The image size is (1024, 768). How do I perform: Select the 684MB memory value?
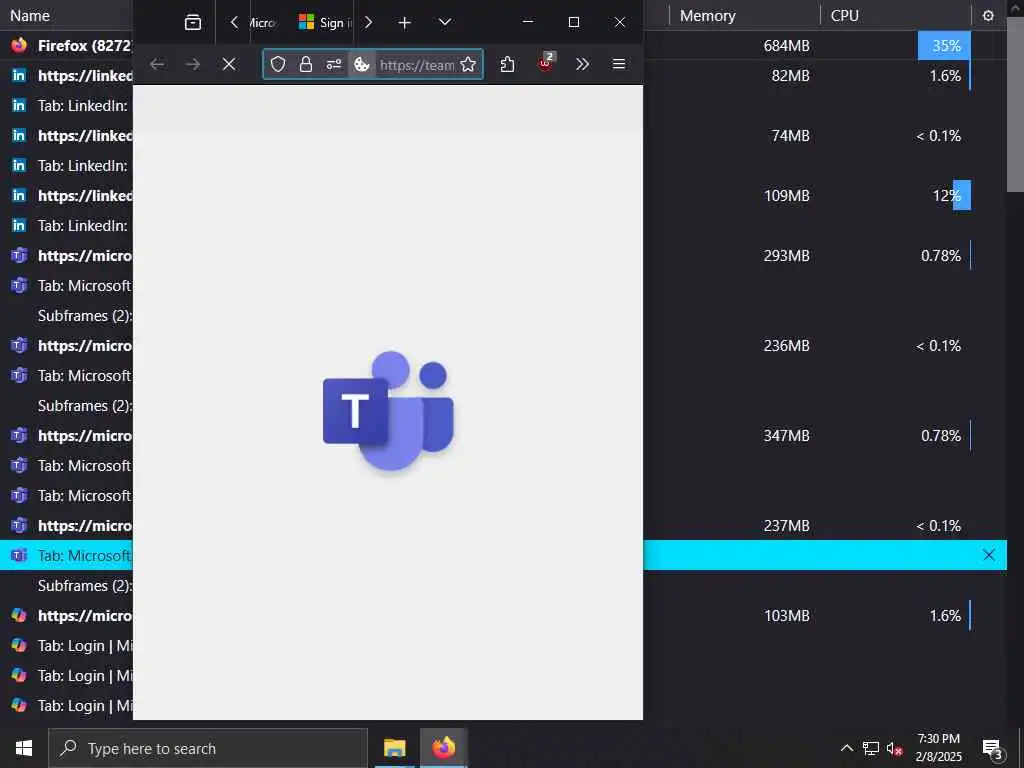click(x=786, y=46)
